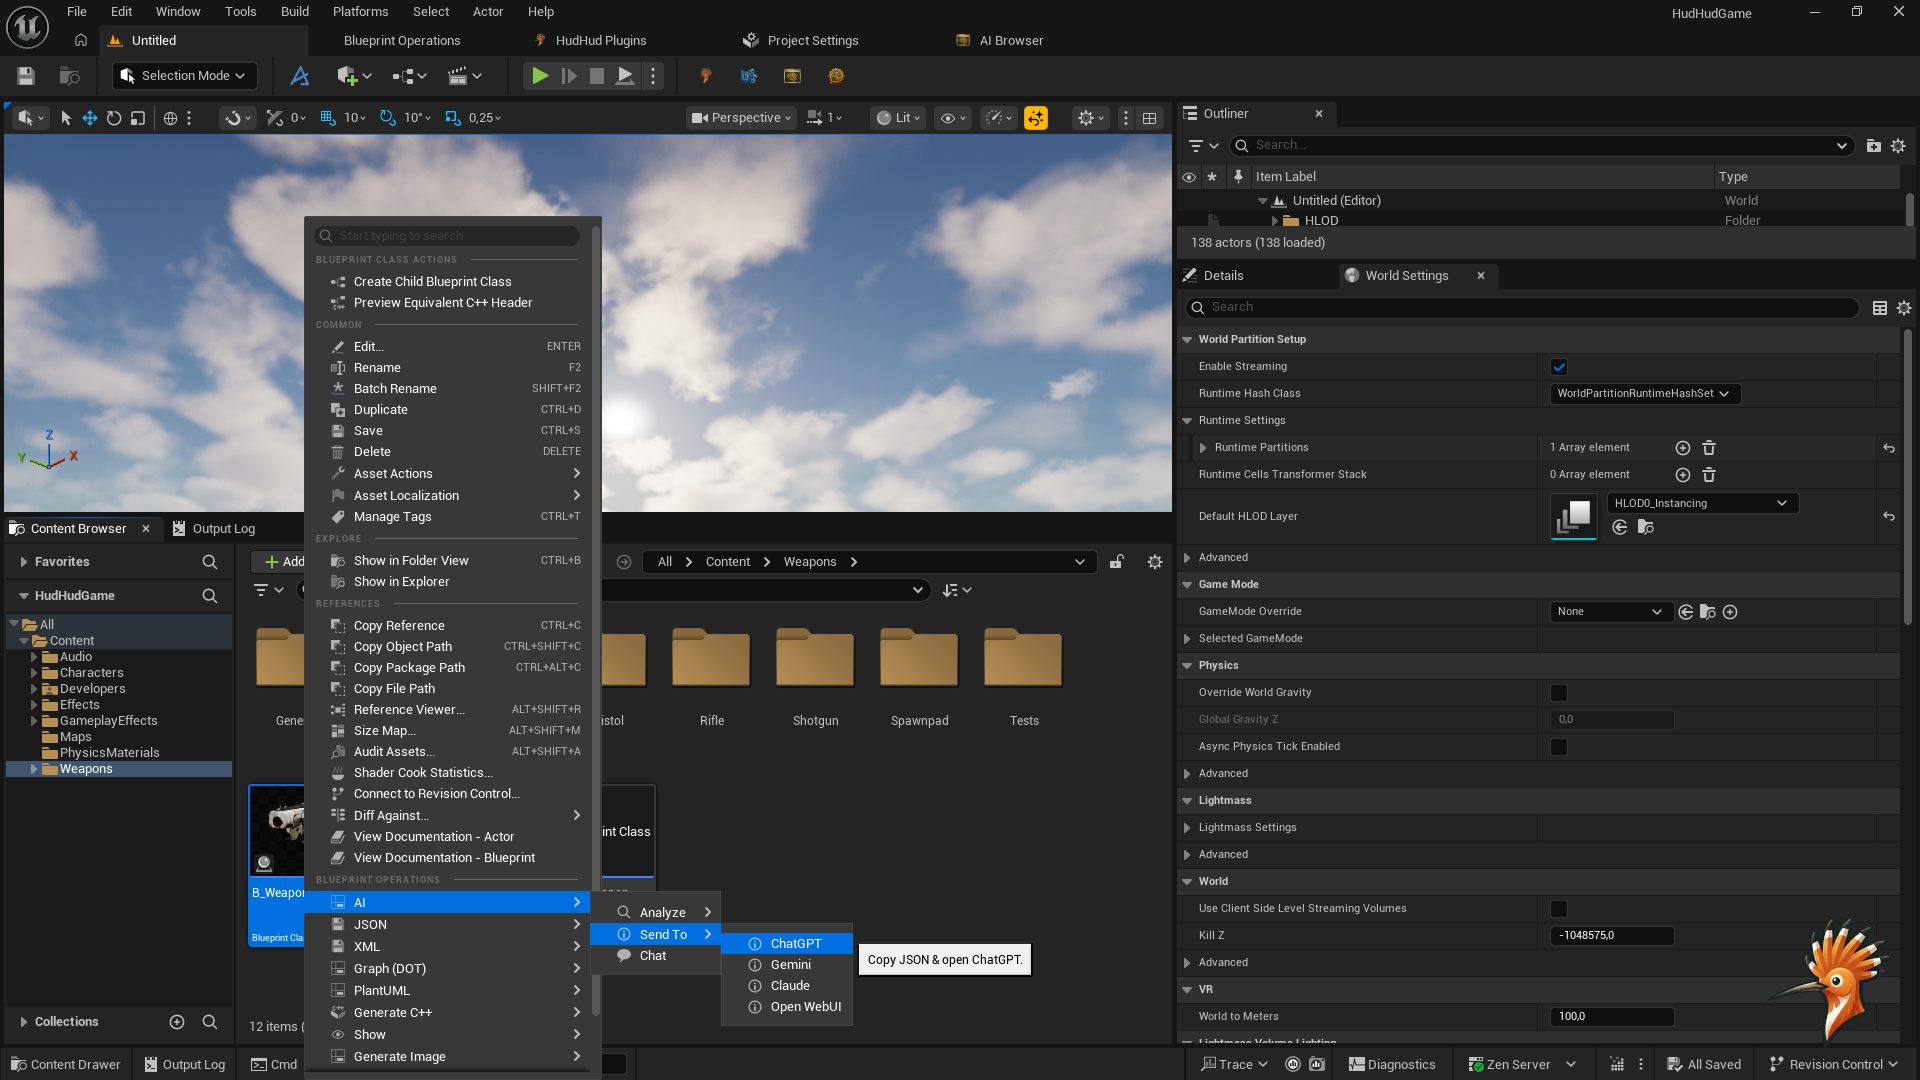
Task: Click the lock icon in Content Browser
Action: pyautogui.click(x=1117, y=562)
